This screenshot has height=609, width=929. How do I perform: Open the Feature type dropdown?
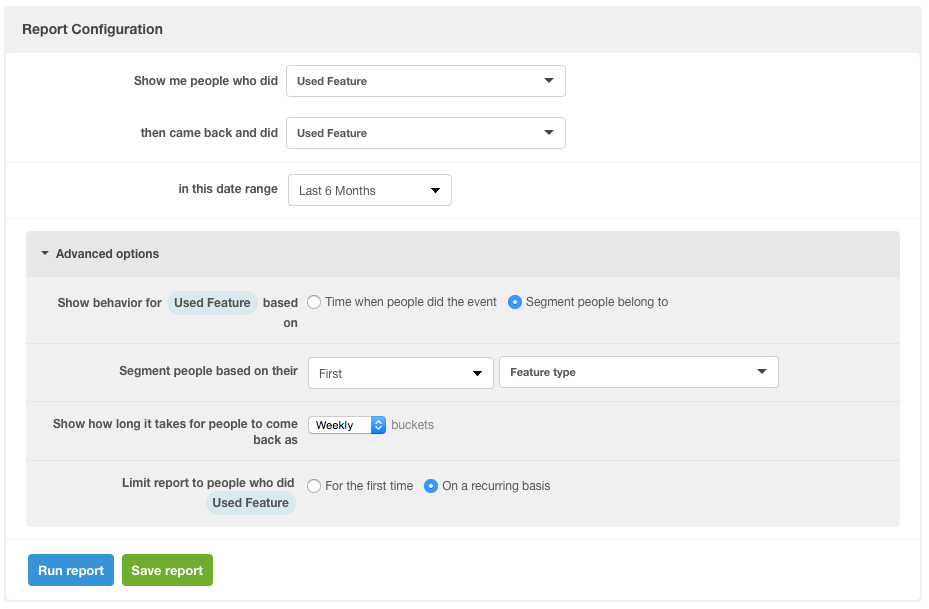639,372
